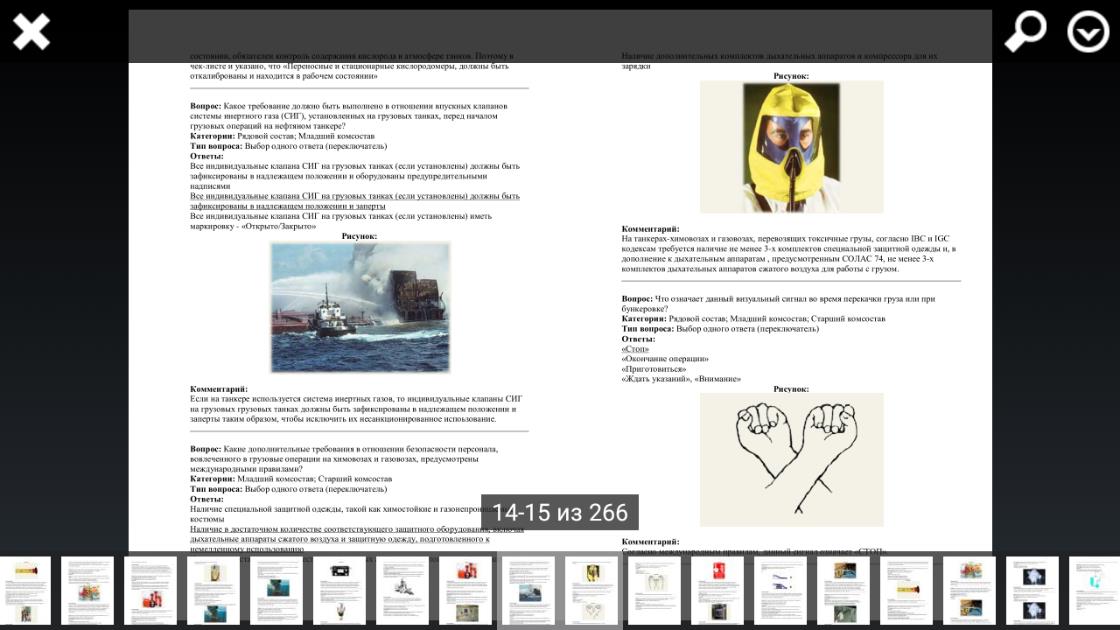Open the seventh thumbnail with the mechanical part
This screenshot has height=630, width=1120.
(x=402, y=591)
